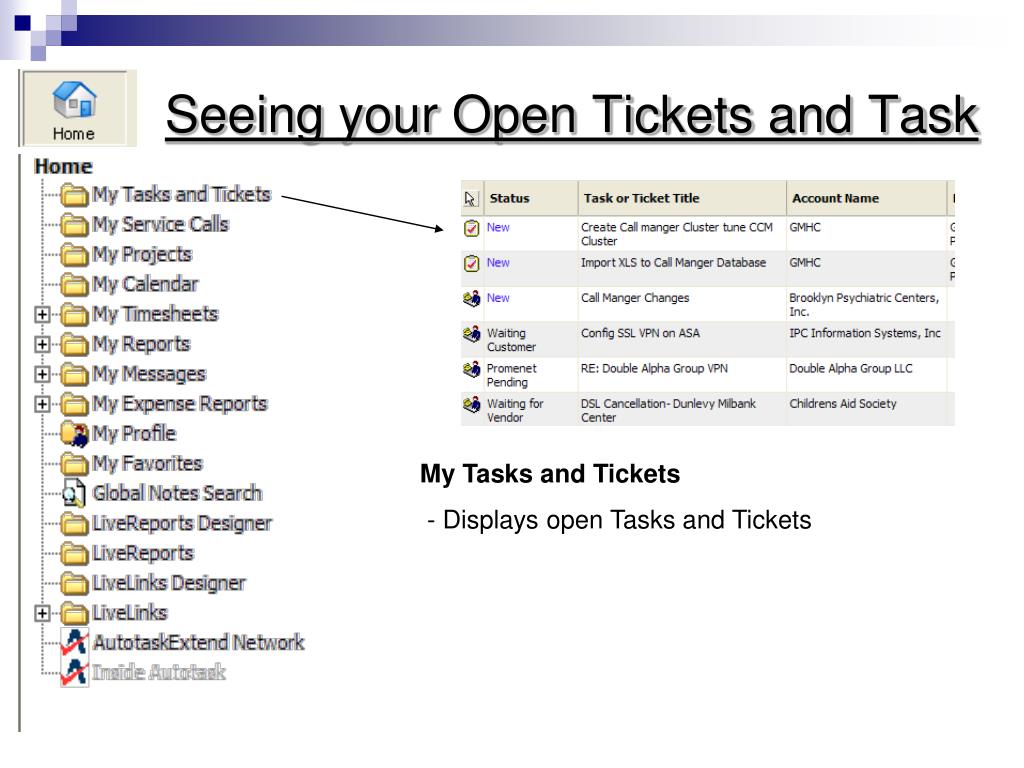
Task: Select My Service Calls tree label
Action: [x=160, y=225]
